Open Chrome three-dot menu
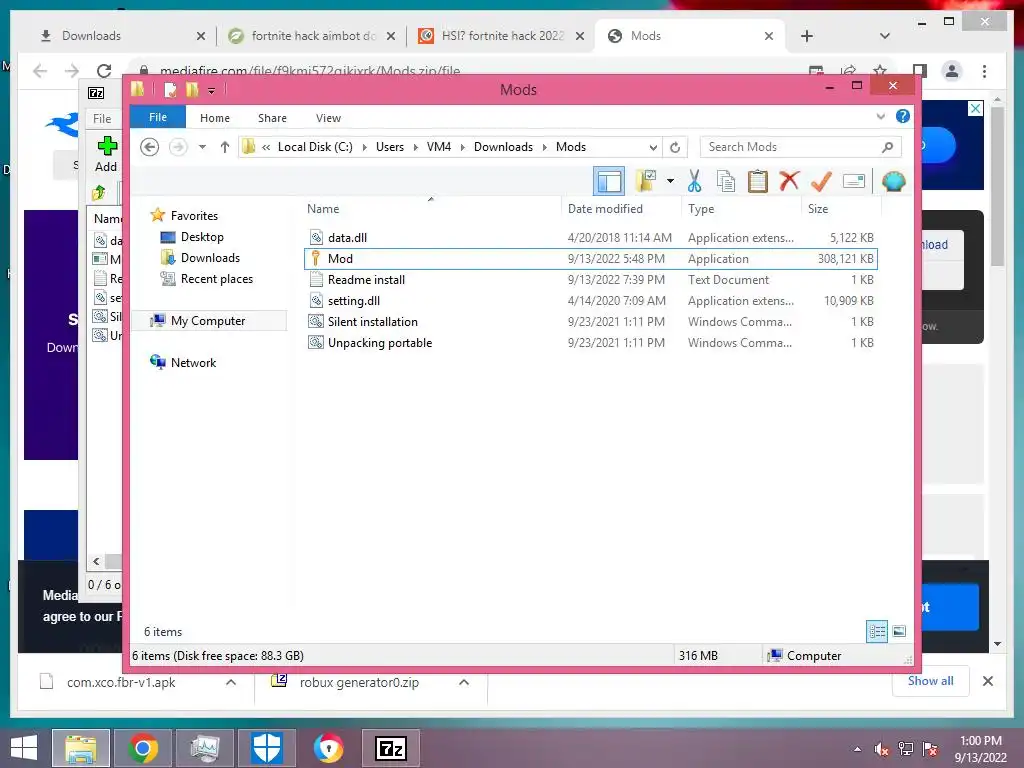The width and height of the screenshot is (1024, 768). pyautogui.click(x=984, y=71)
